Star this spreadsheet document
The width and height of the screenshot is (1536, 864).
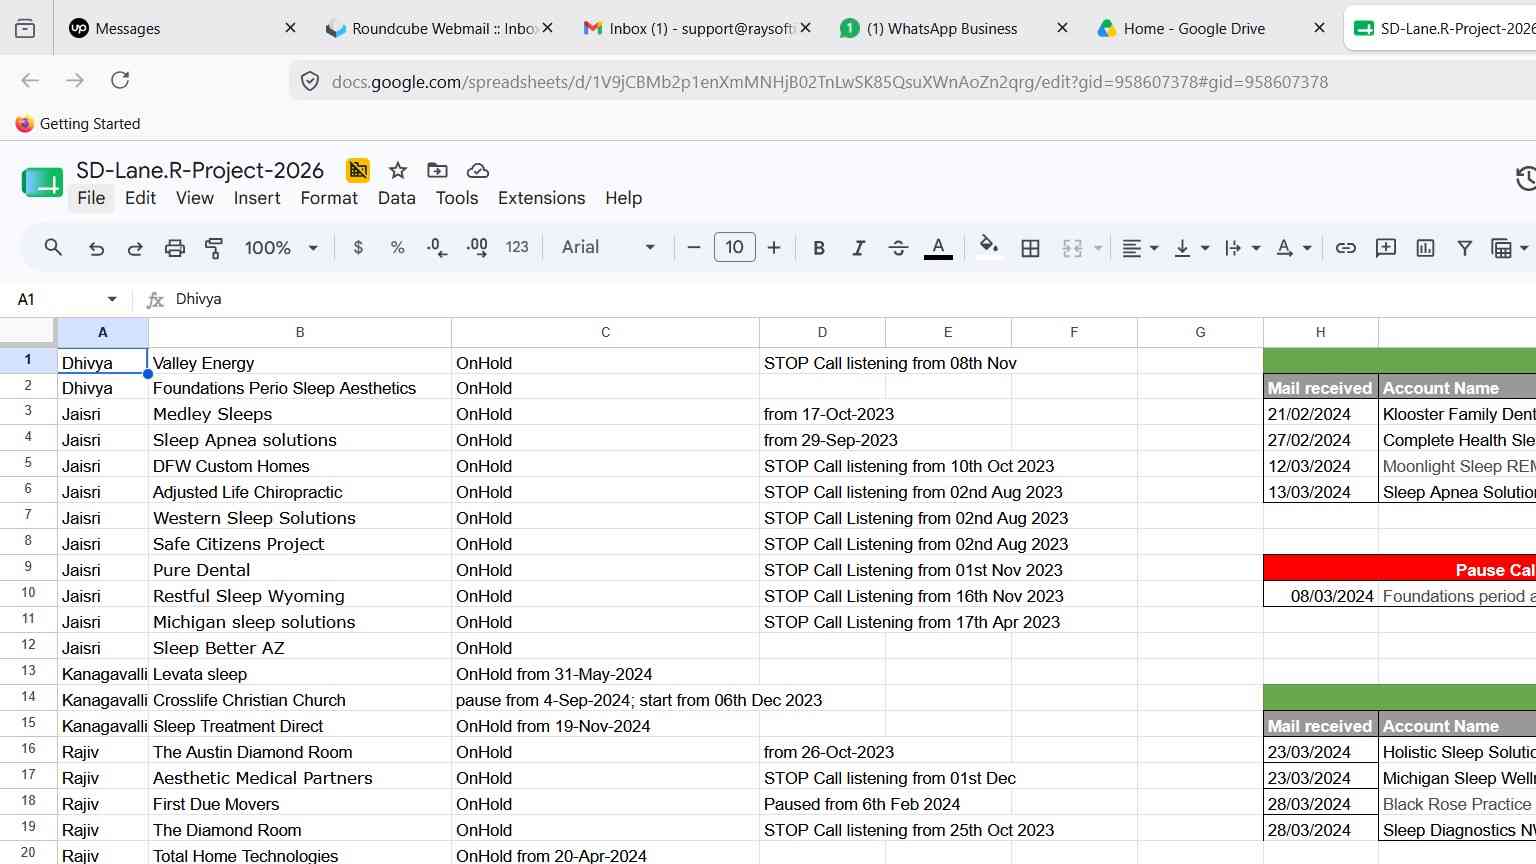tap(398, 170)
